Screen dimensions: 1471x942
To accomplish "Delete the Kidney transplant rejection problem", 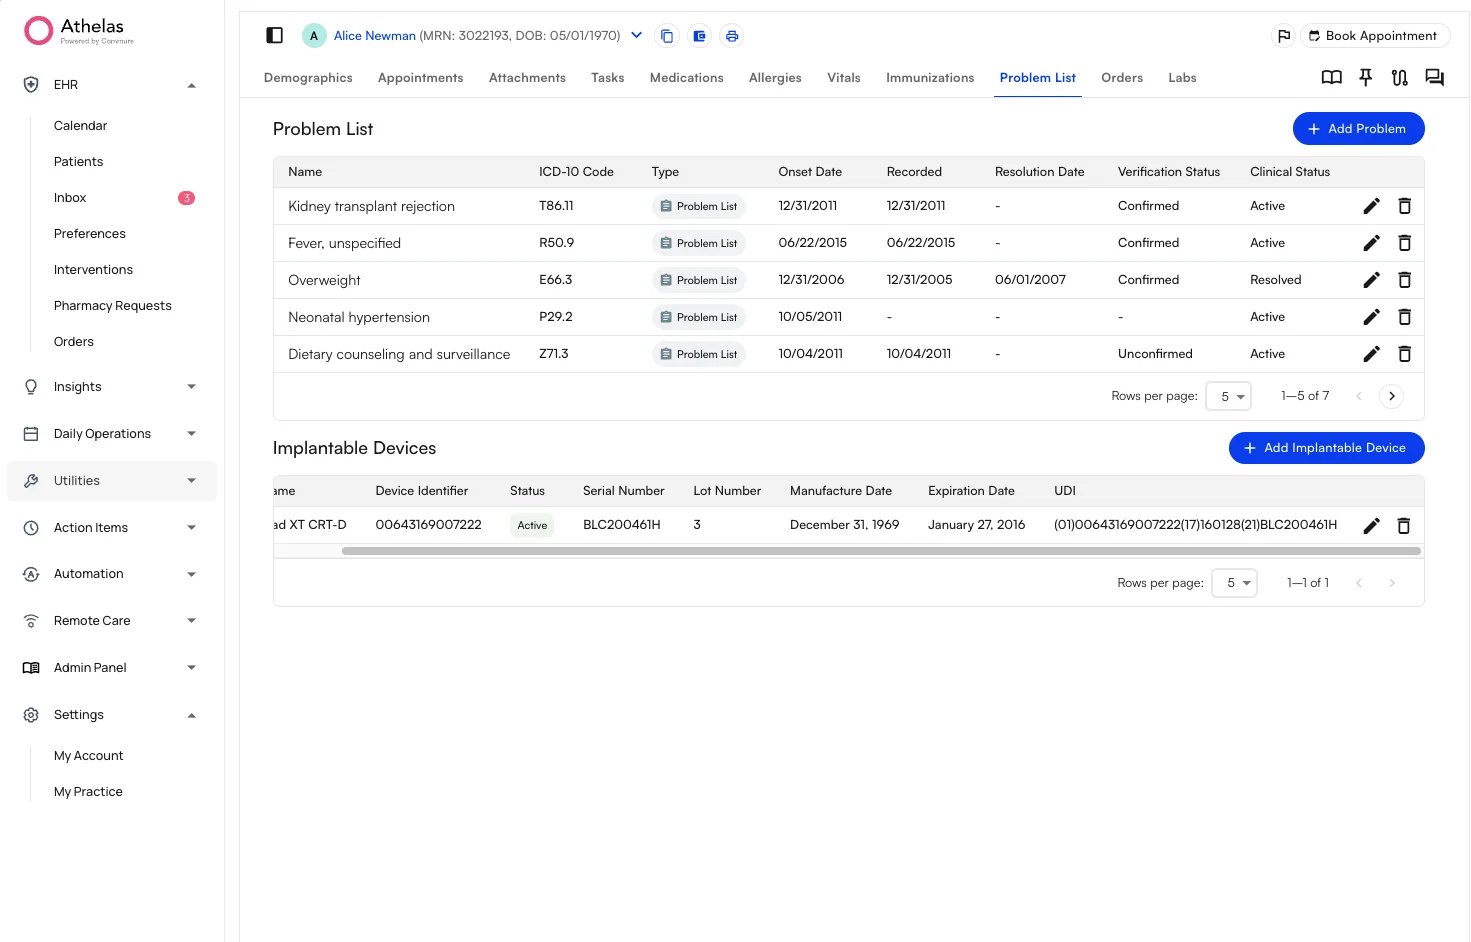I will click(x=1404, y=206).
